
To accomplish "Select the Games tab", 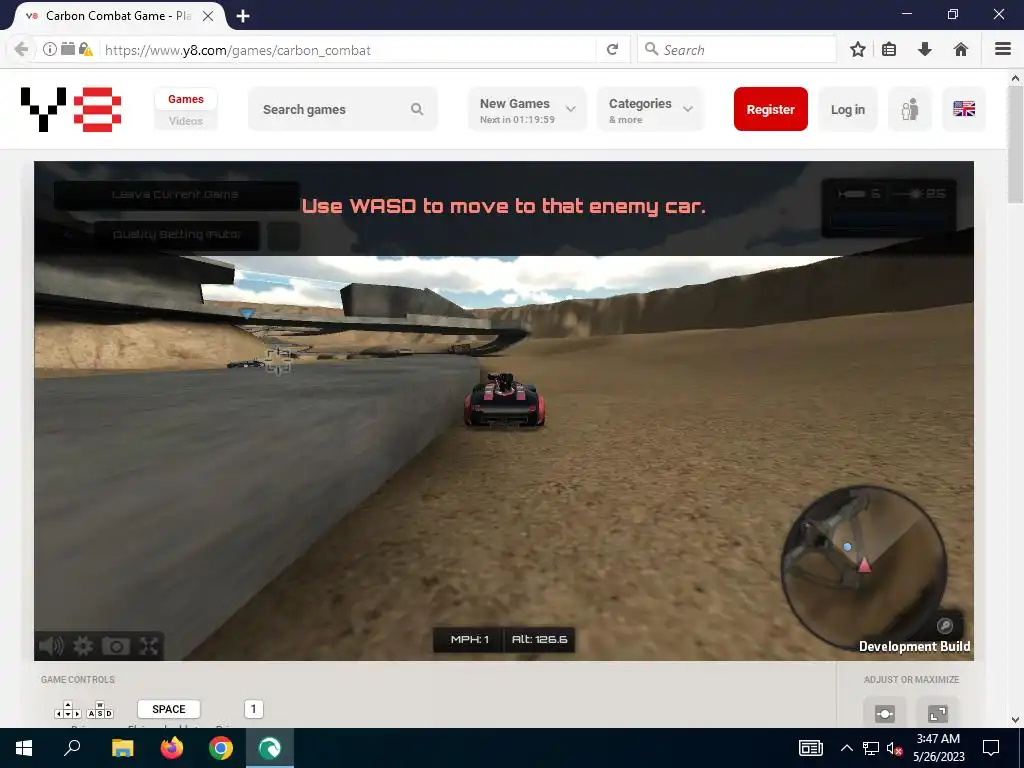I will [x=185, y=99].
